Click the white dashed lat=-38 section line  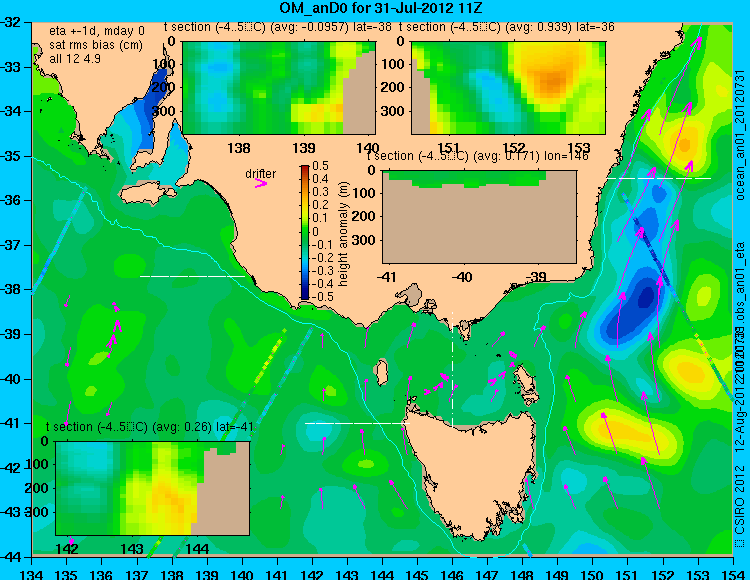[192, 276]
